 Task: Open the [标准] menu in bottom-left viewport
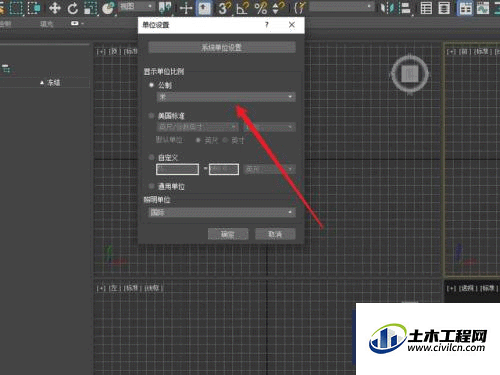coord(132,288)
